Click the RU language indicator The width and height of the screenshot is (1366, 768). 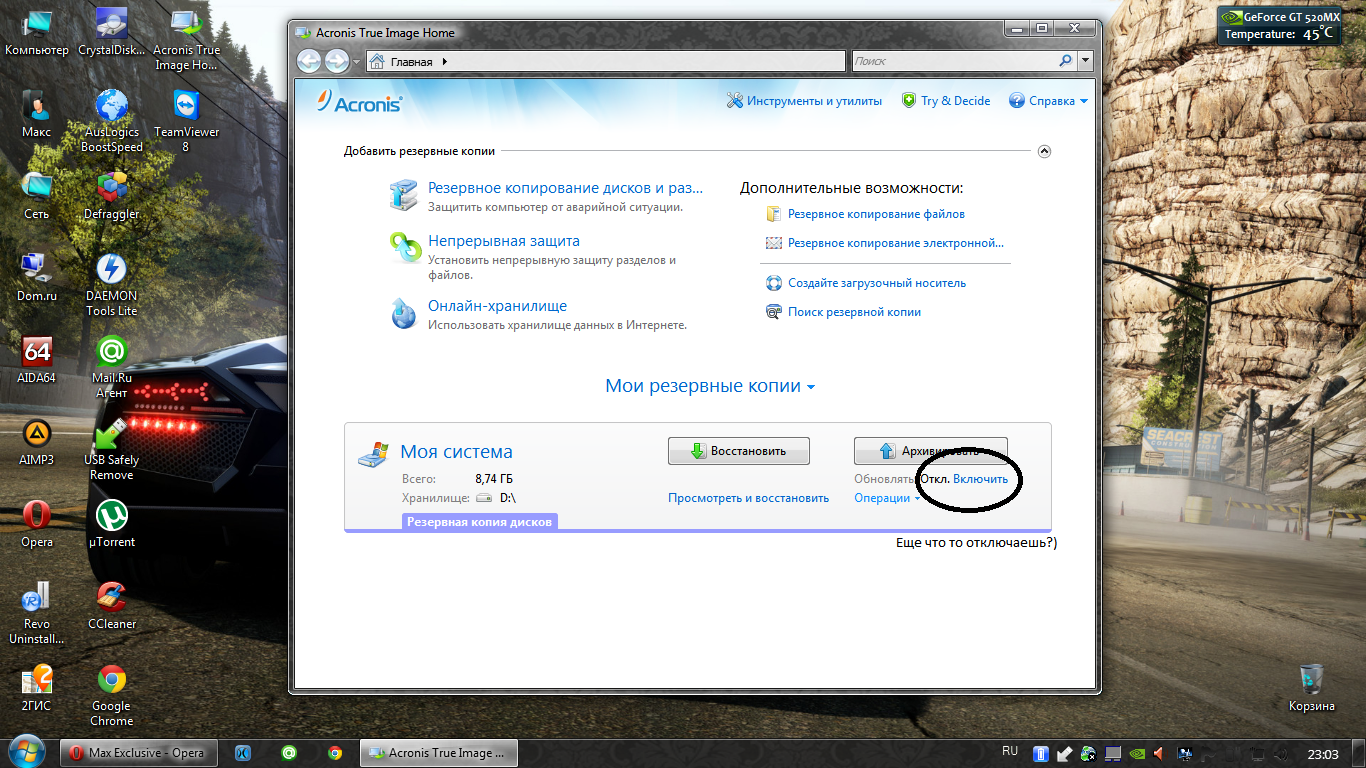tap(1010, 752)
